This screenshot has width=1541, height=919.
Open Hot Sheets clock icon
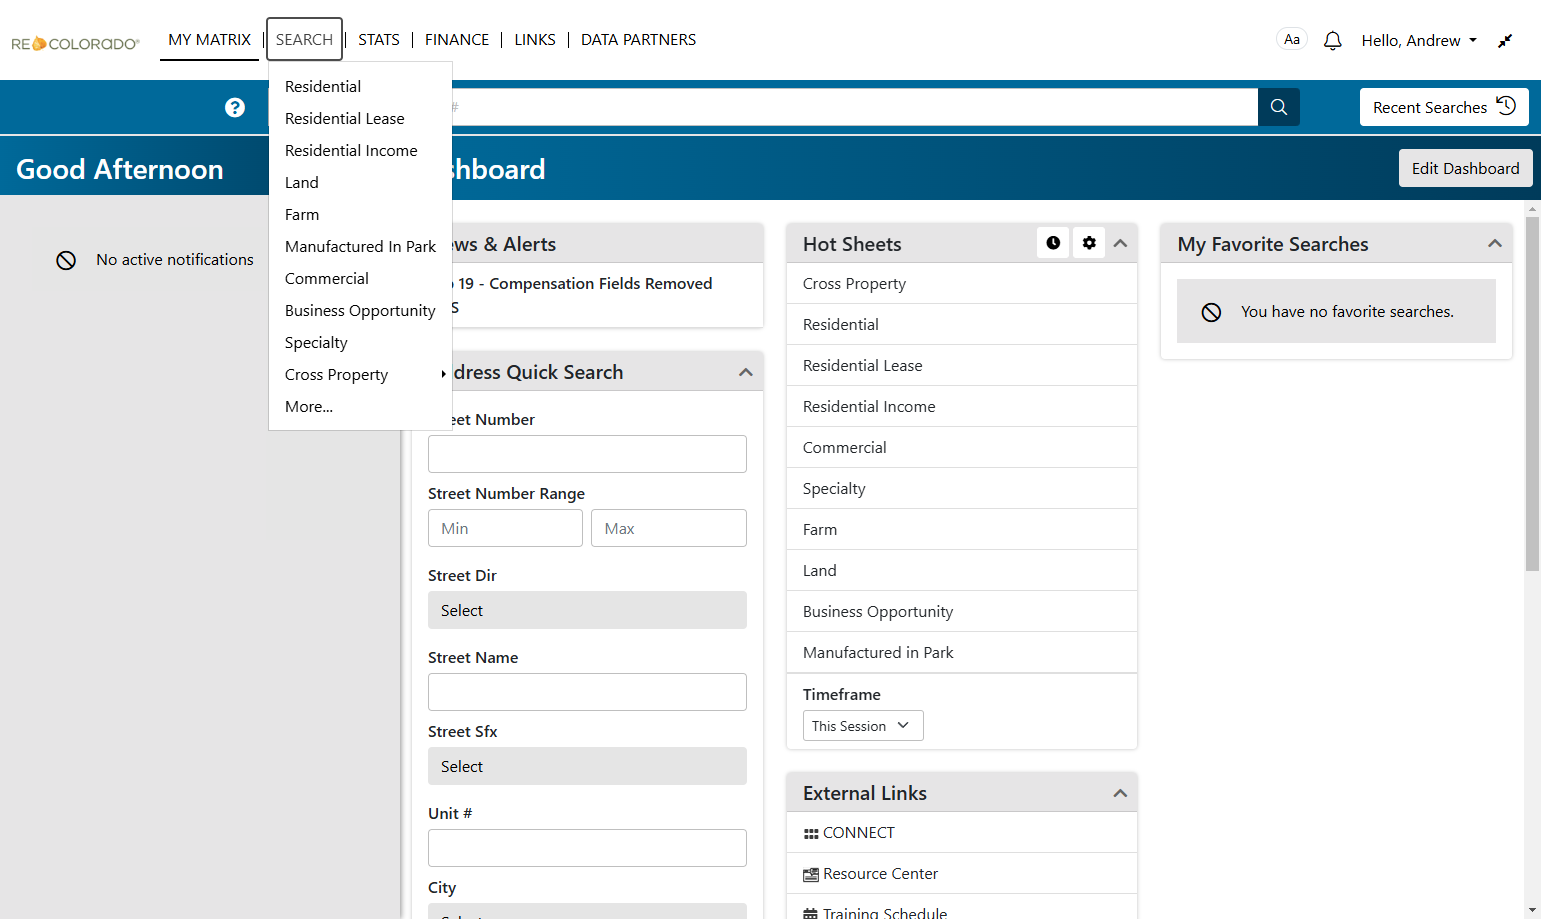1053,243
